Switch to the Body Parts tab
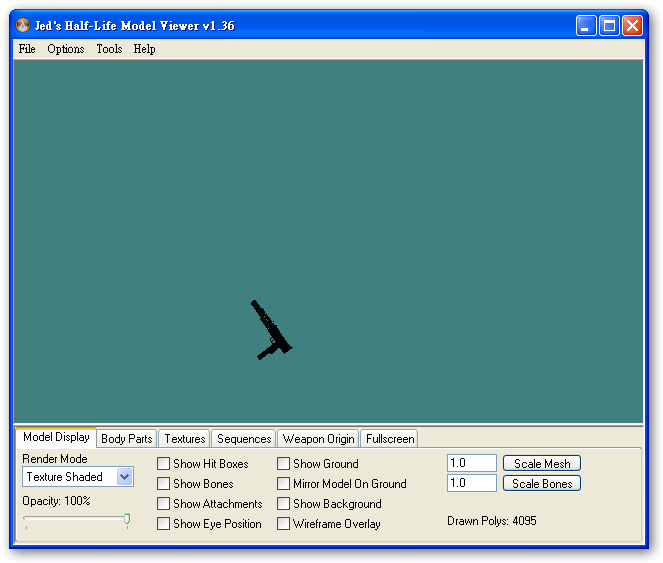 click(126, 439)
